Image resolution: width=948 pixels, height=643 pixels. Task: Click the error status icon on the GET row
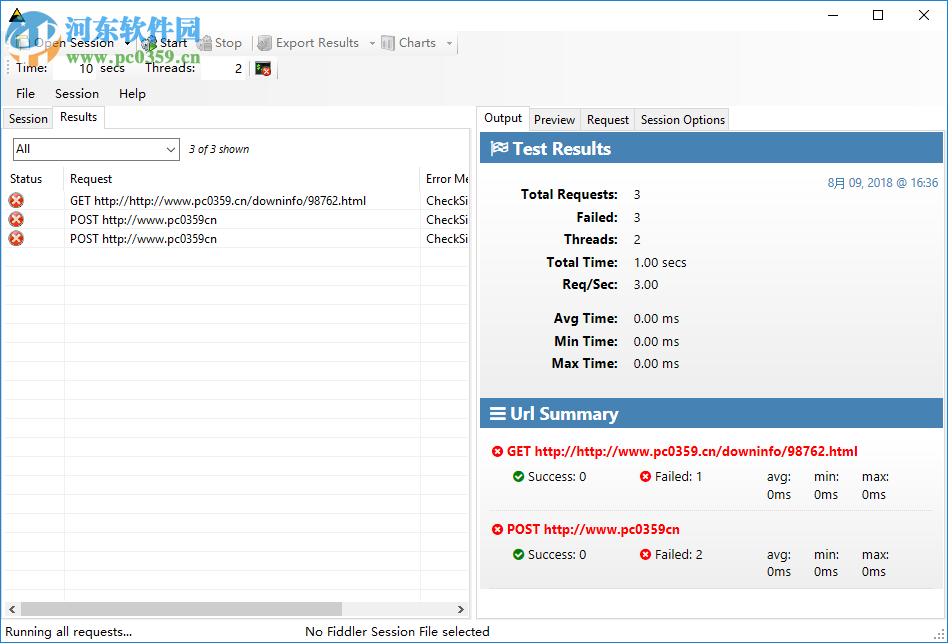coord(15,199)
